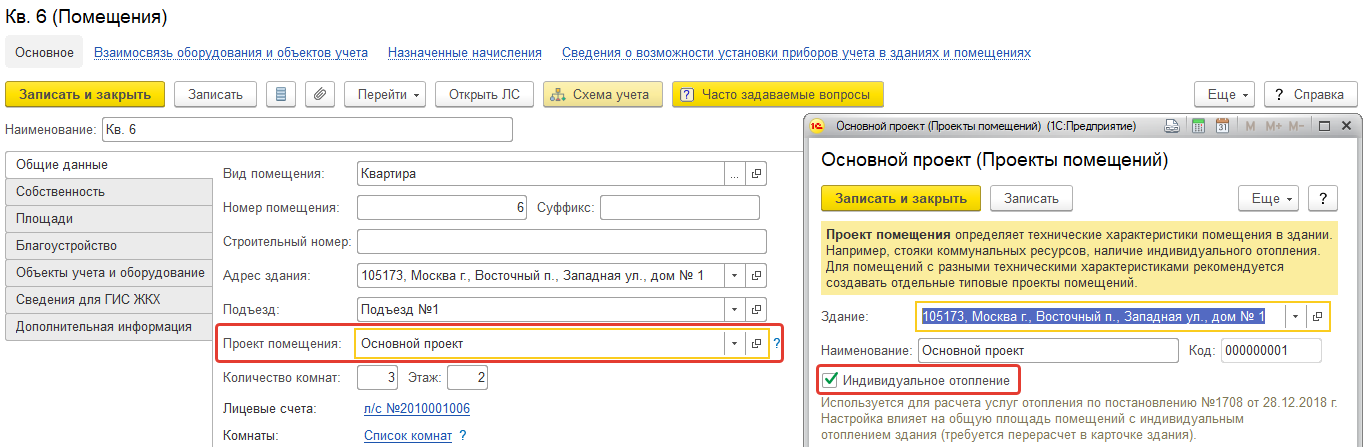Open Адрес здания dropdown list
Screen dimensions: 1372x447
(x=735, y=276)
